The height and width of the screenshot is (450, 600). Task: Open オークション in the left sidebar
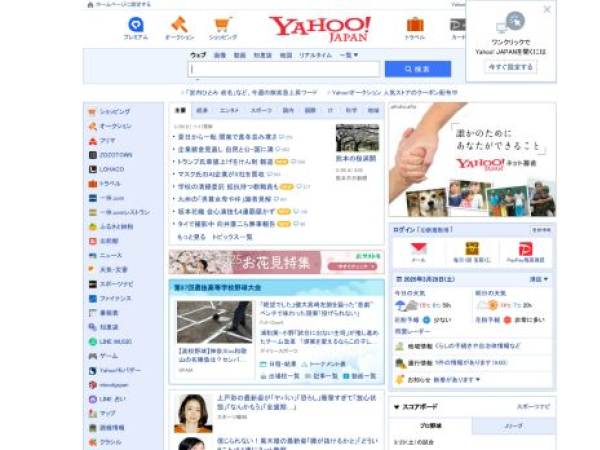pos(115,126)
